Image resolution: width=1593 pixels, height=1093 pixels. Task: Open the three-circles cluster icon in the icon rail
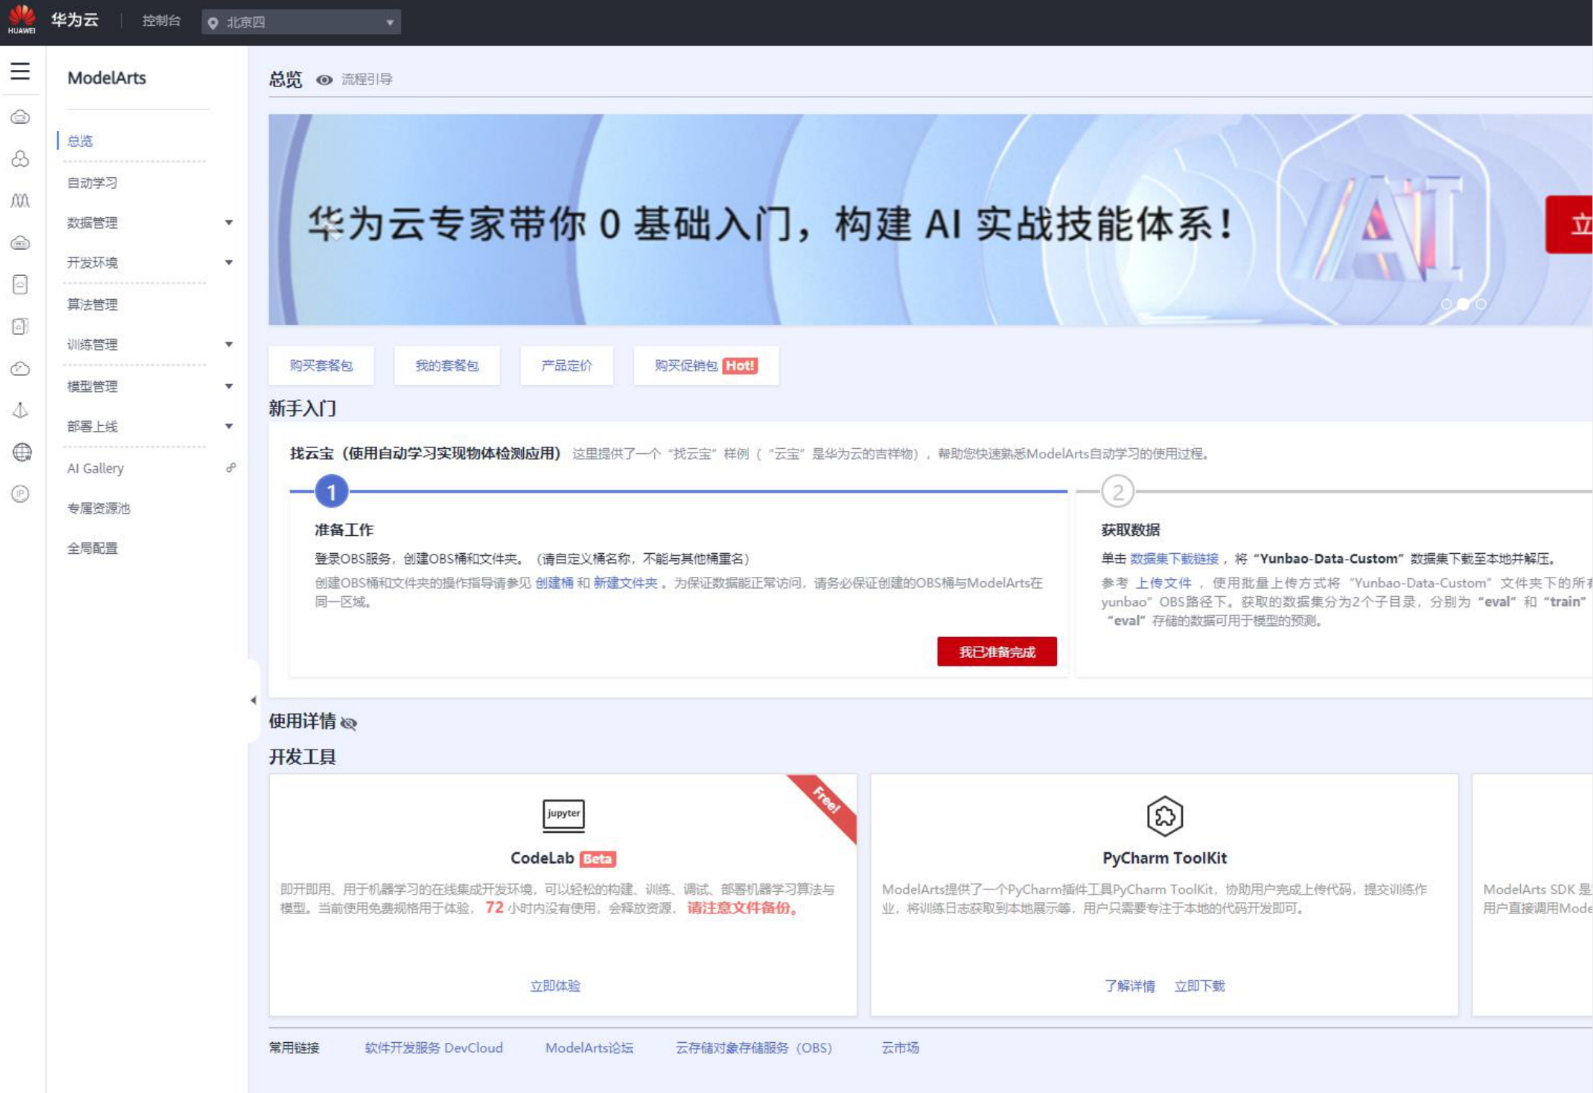pyautogui.click(x=20, y=159)
